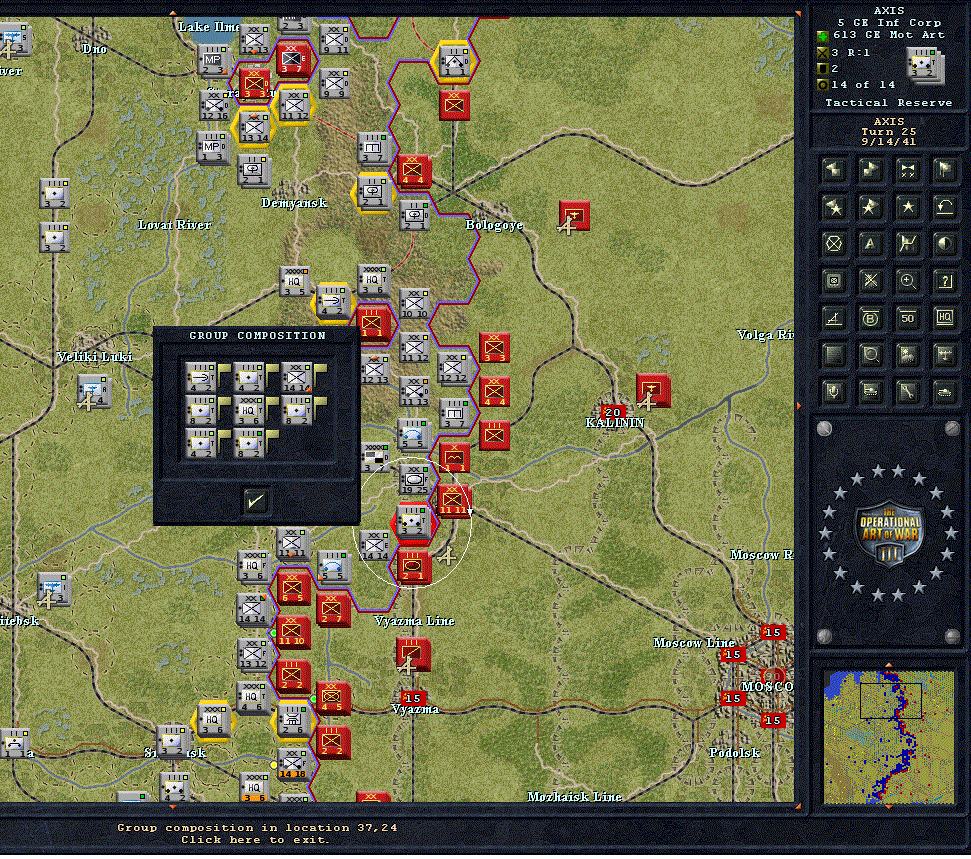Screen dimensions: 971x859
Task: Click the undo curved arrow icon
Action: pyautogui.click(x=945, y=207)
